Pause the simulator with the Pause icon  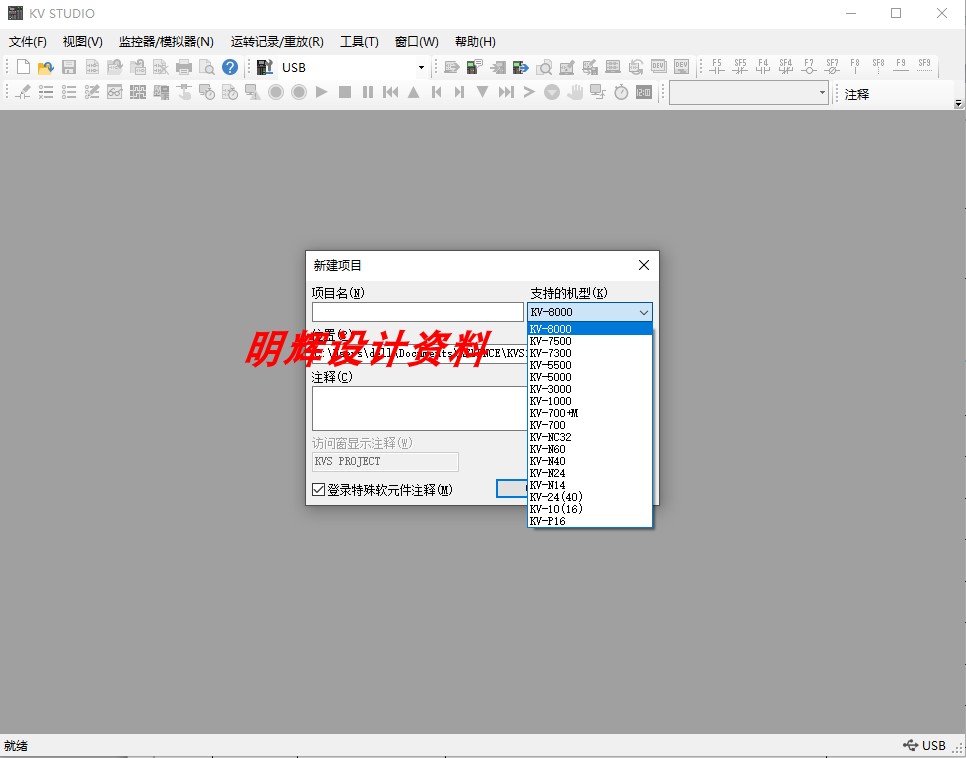pyautogui.click(x=368, y=92)
